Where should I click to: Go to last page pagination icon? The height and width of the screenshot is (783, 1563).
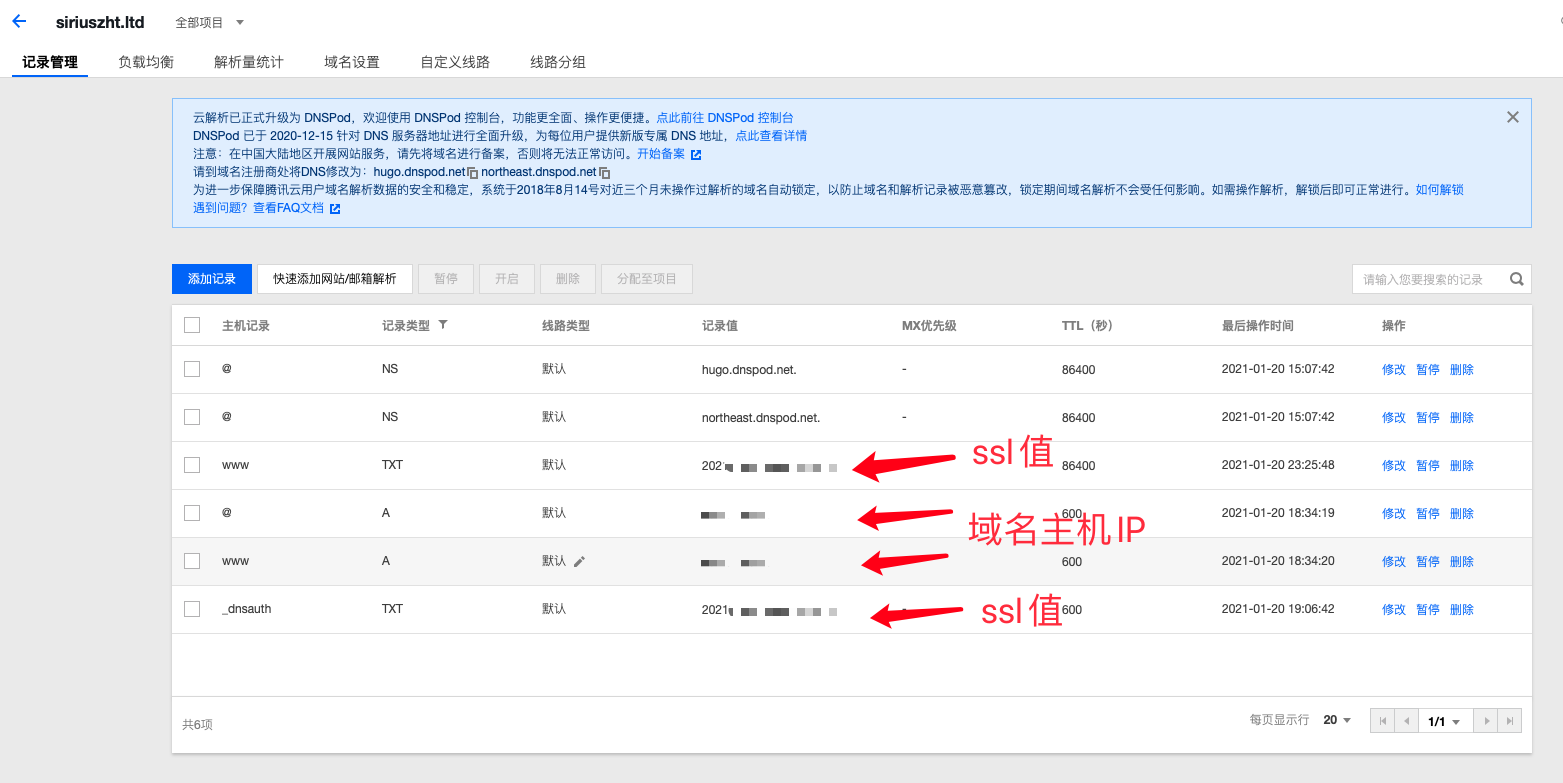1510,721
